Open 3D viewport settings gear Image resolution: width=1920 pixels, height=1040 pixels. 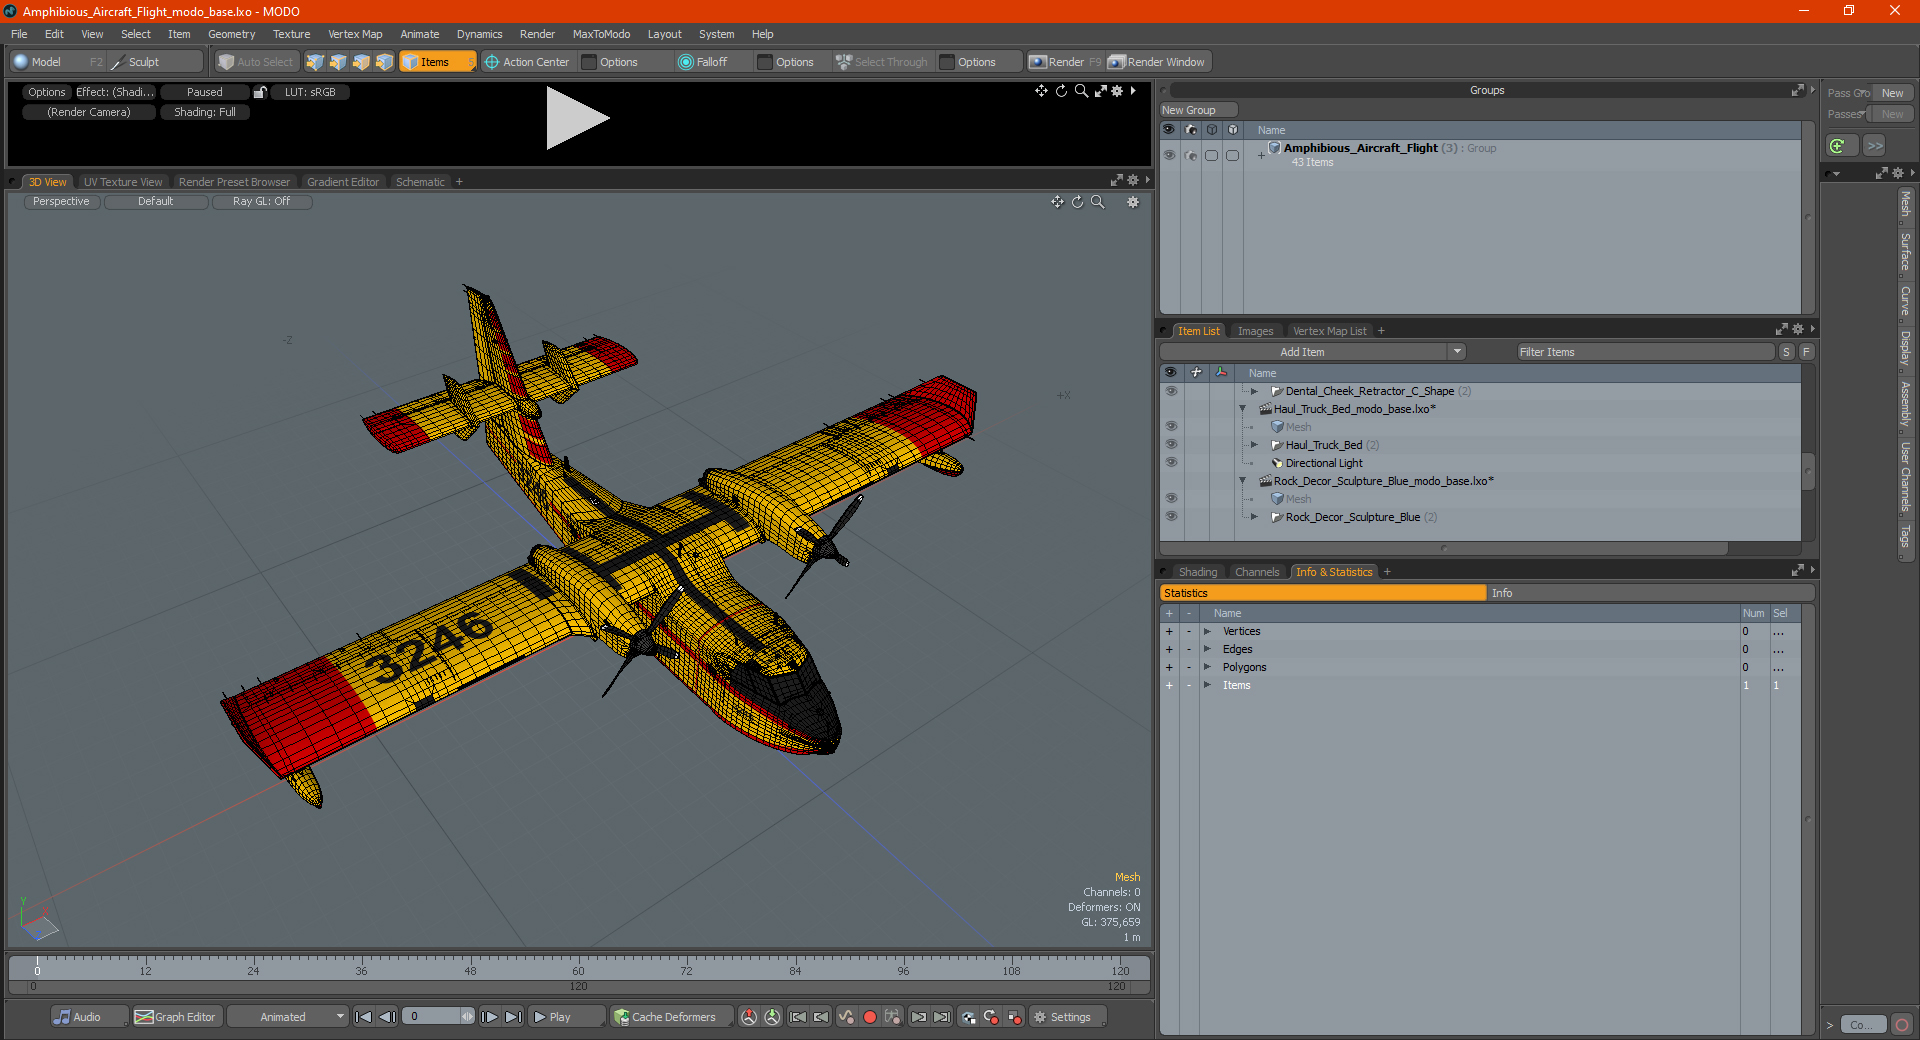click(x=1133, y=202)
